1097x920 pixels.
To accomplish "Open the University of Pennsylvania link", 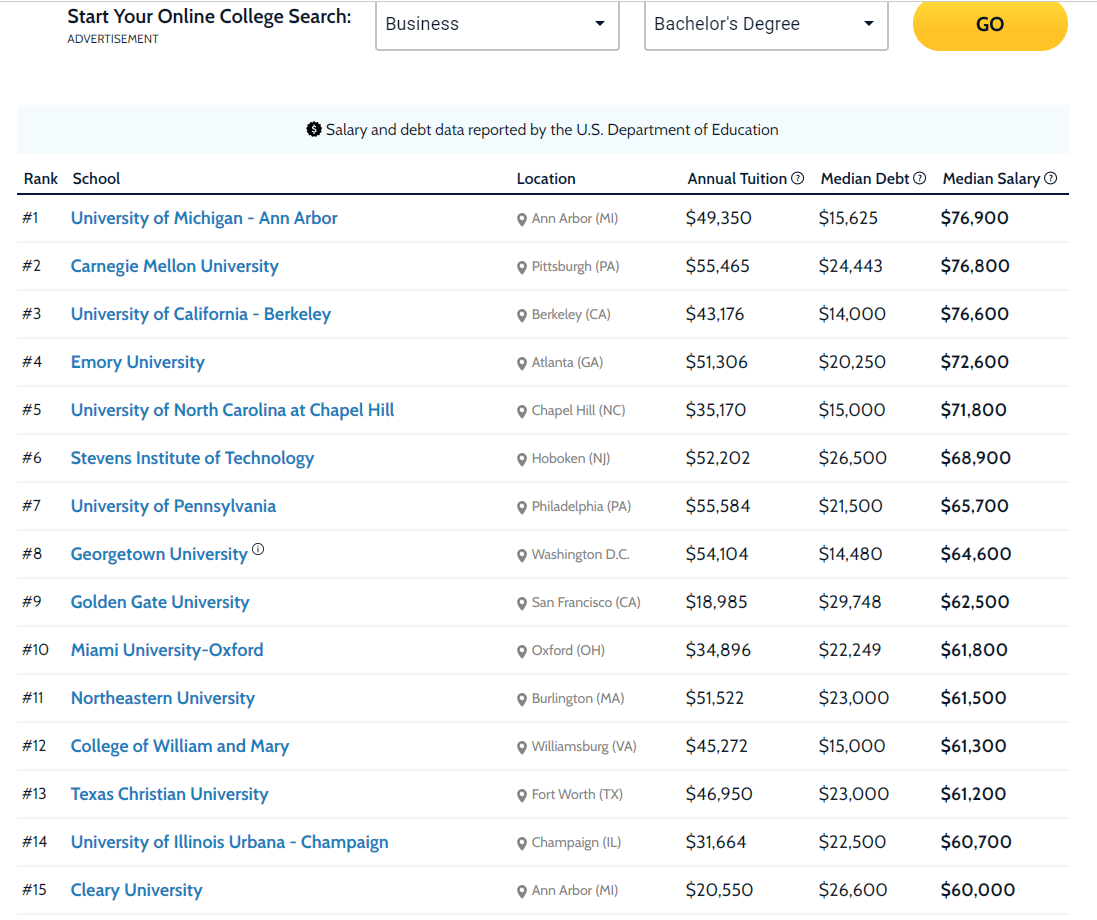I will (174, 506).
